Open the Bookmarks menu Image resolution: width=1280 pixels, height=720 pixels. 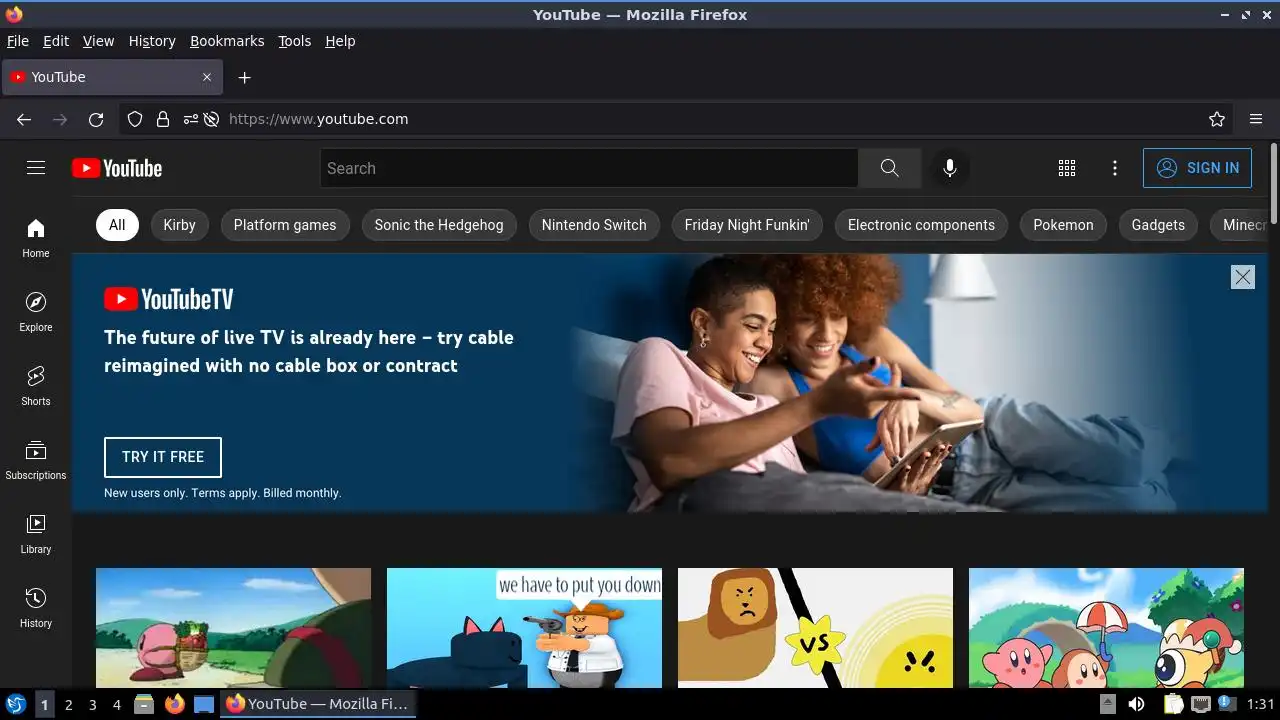(x=227, y=41)
